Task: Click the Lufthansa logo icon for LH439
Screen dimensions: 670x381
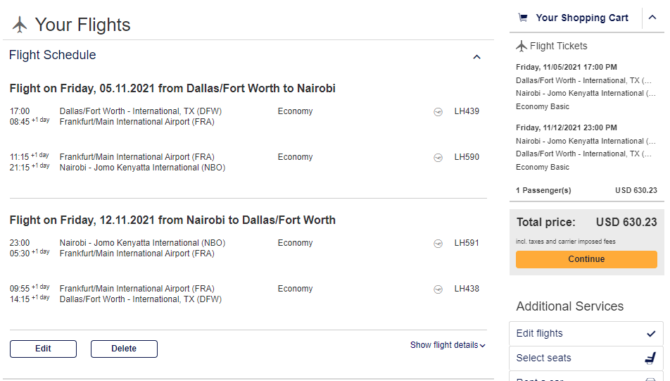Action: click(x=438, y=112)
